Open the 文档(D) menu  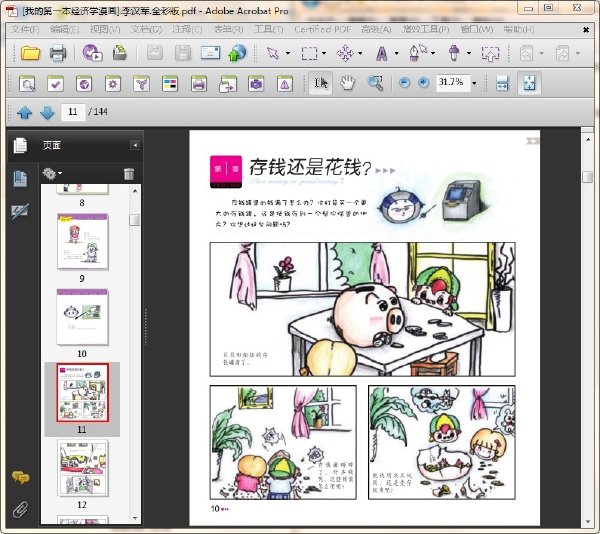tap(146, 29)
